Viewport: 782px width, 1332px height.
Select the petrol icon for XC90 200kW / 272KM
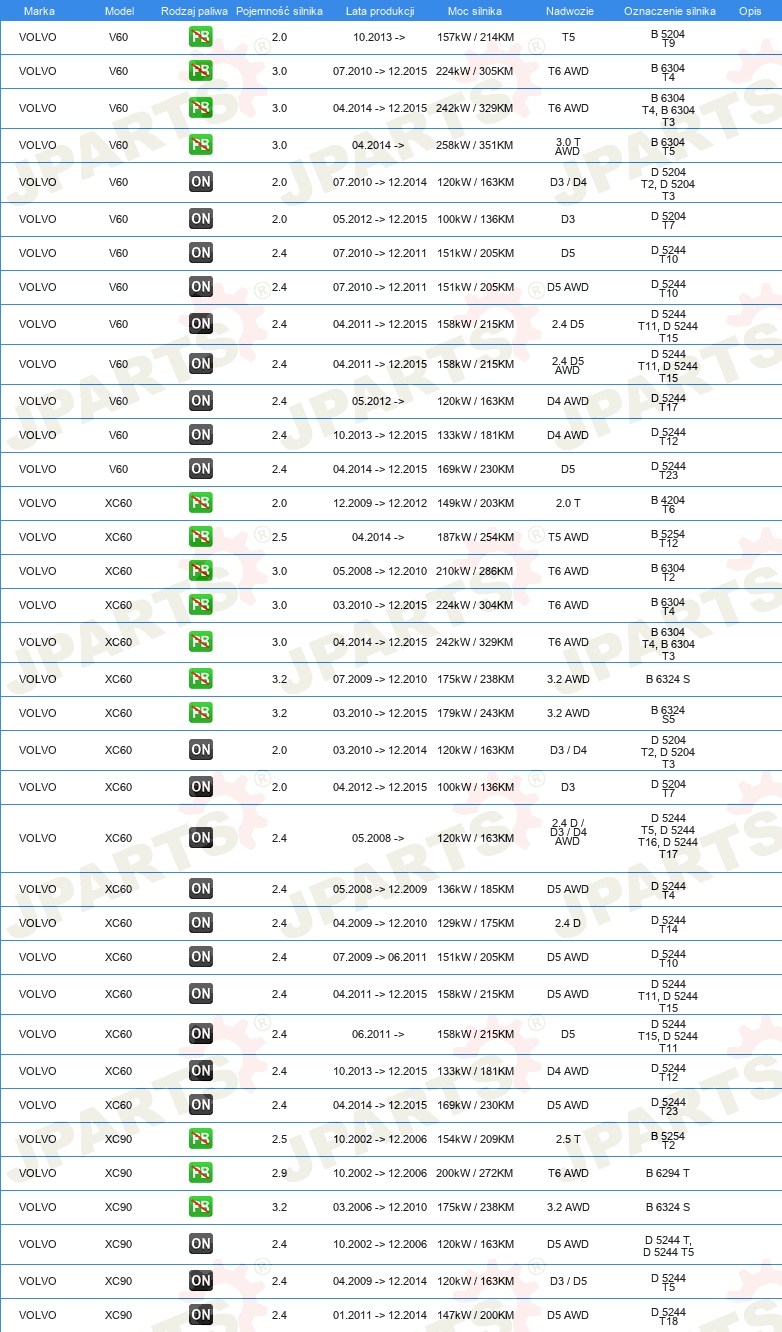pos(201,1173)
